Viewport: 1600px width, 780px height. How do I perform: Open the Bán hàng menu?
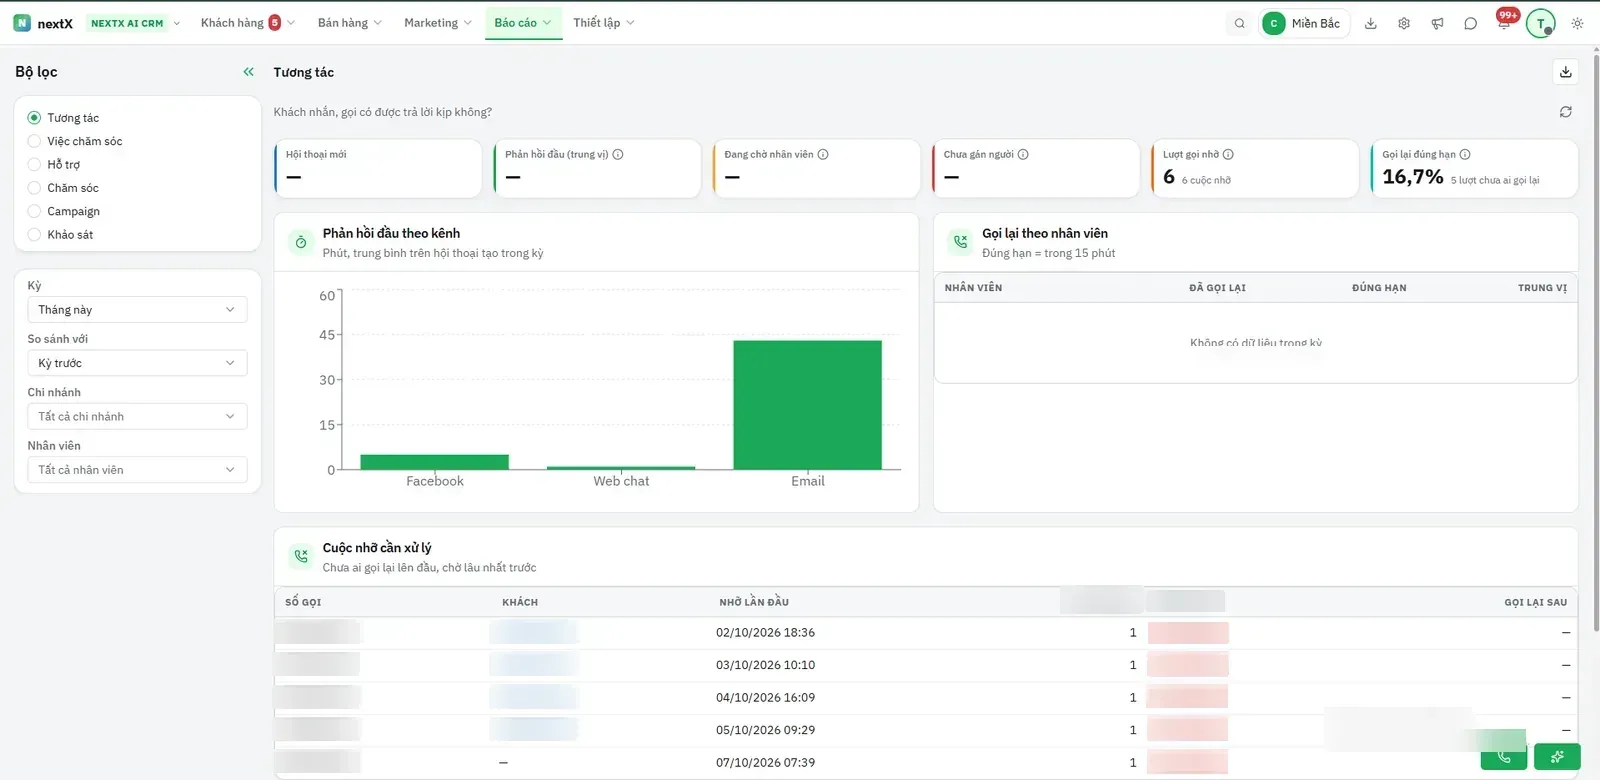click(x=350, y=23)
